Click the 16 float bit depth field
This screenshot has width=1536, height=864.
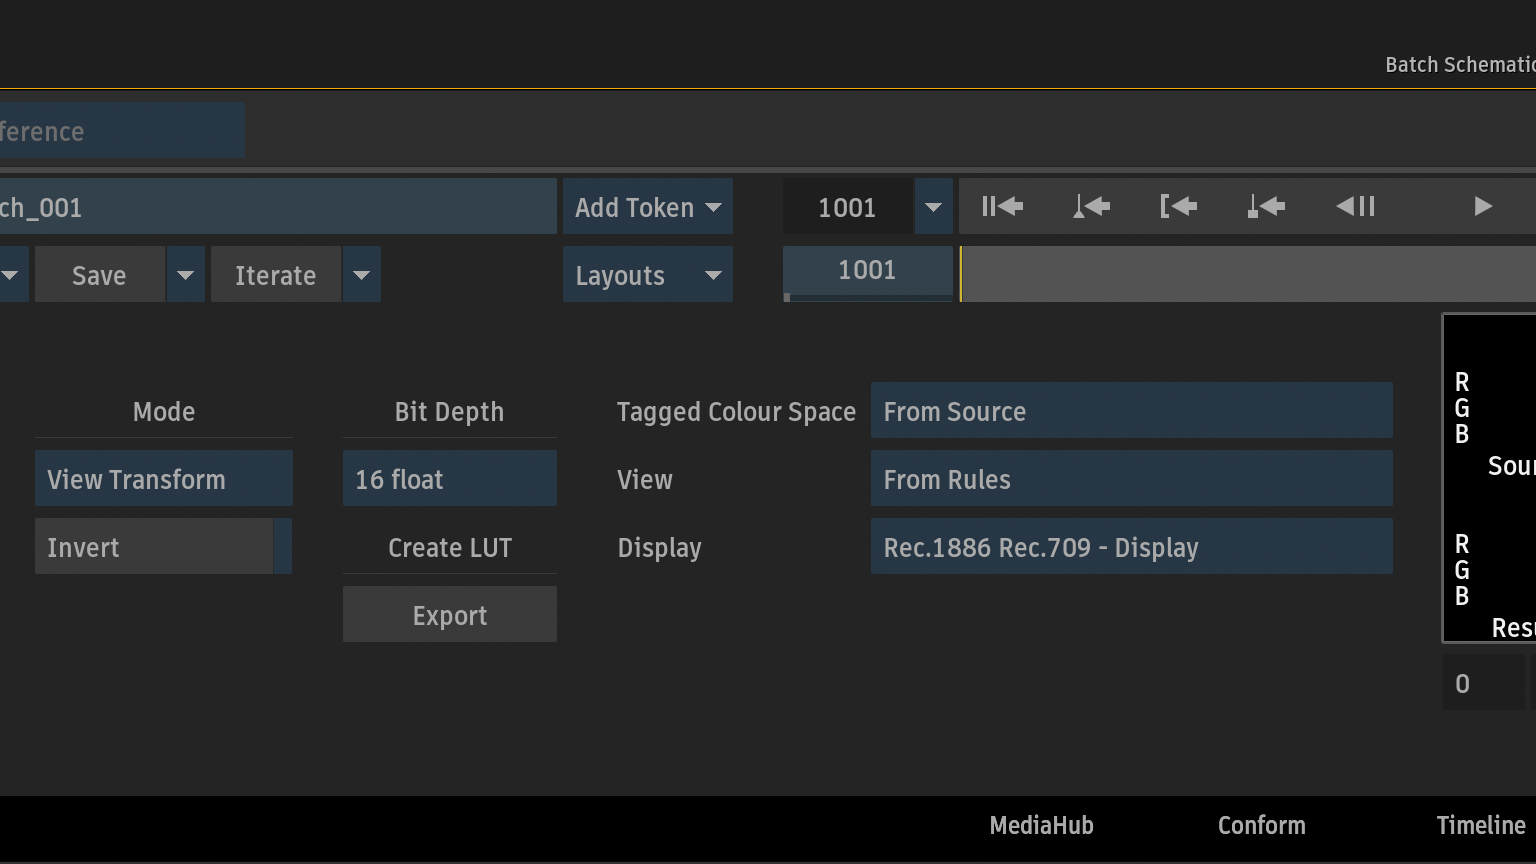[x=449, y=479]
